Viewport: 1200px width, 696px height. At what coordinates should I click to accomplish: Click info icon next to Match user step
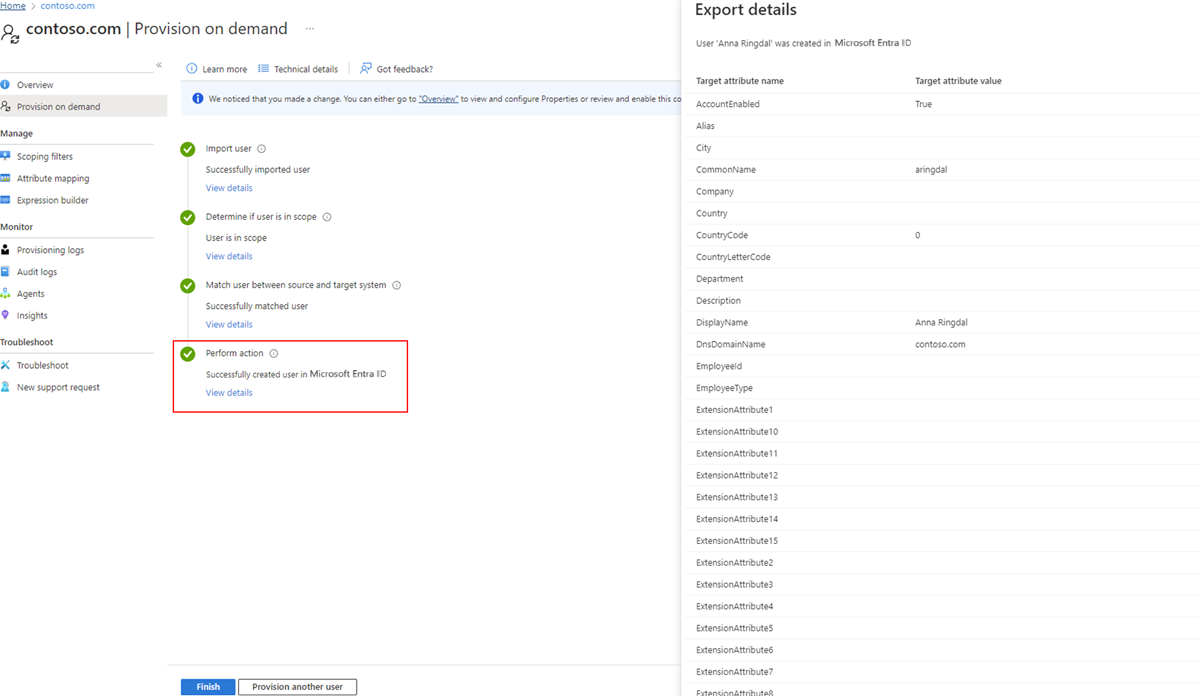[397, 285]
